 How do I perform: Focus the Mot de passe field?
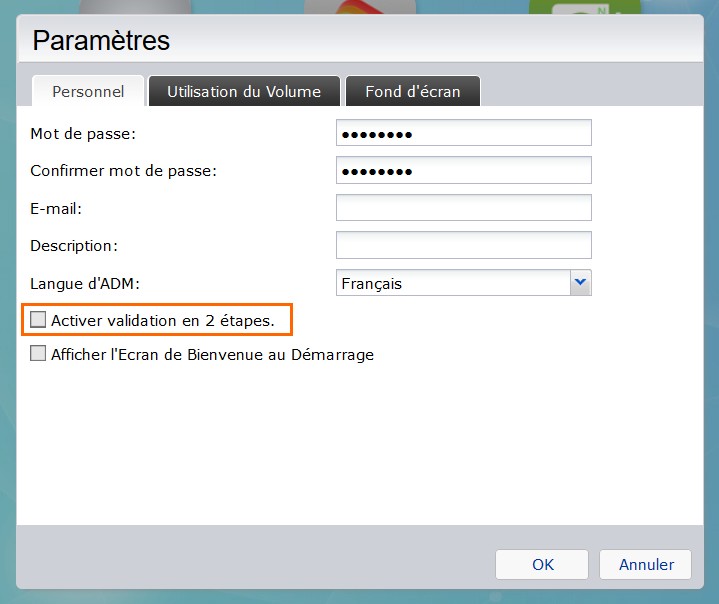tap(464, 133)
